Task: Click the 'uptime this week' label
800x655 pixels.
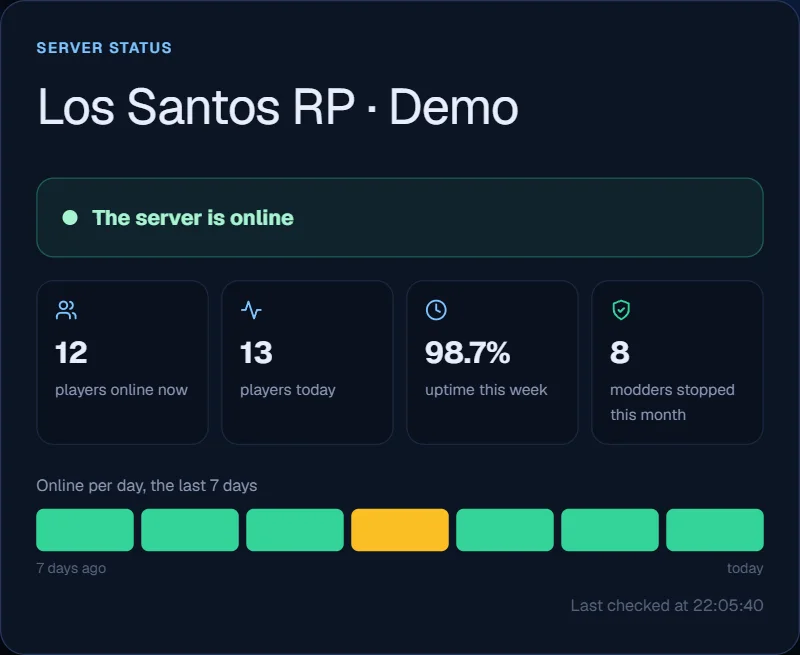Action: [486, 390]
